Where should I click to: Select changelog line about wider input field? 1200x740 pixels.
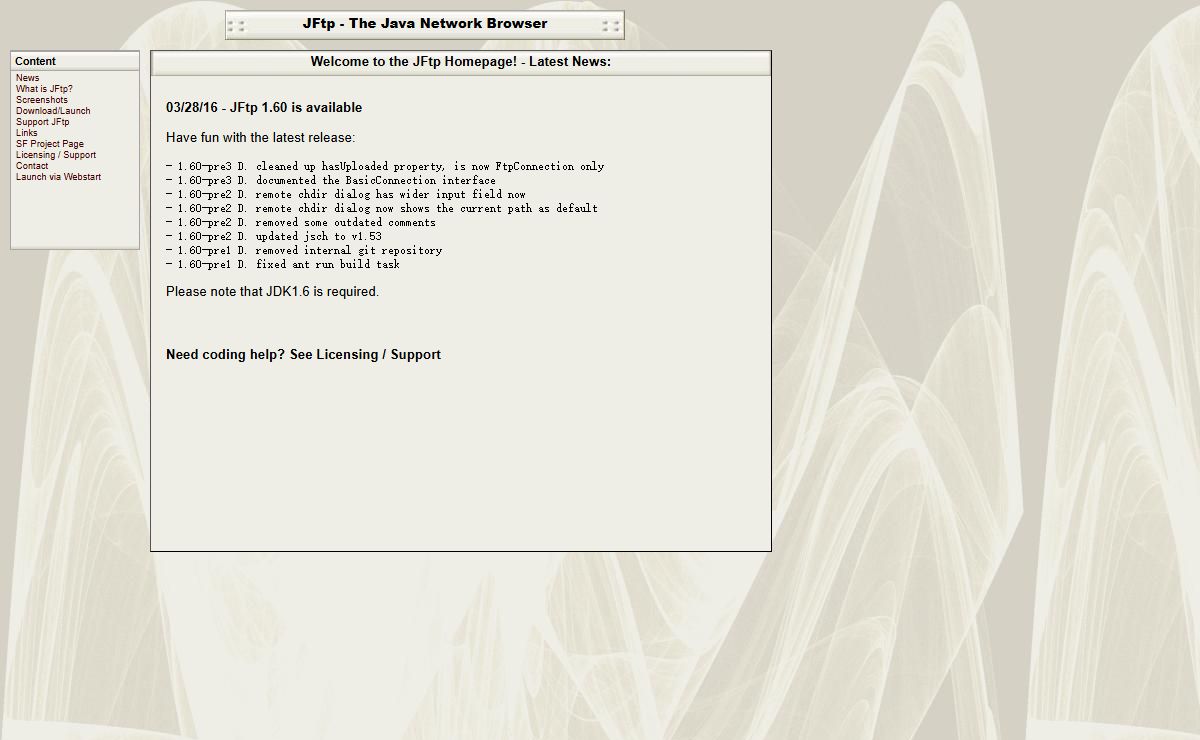pos(346,195)
